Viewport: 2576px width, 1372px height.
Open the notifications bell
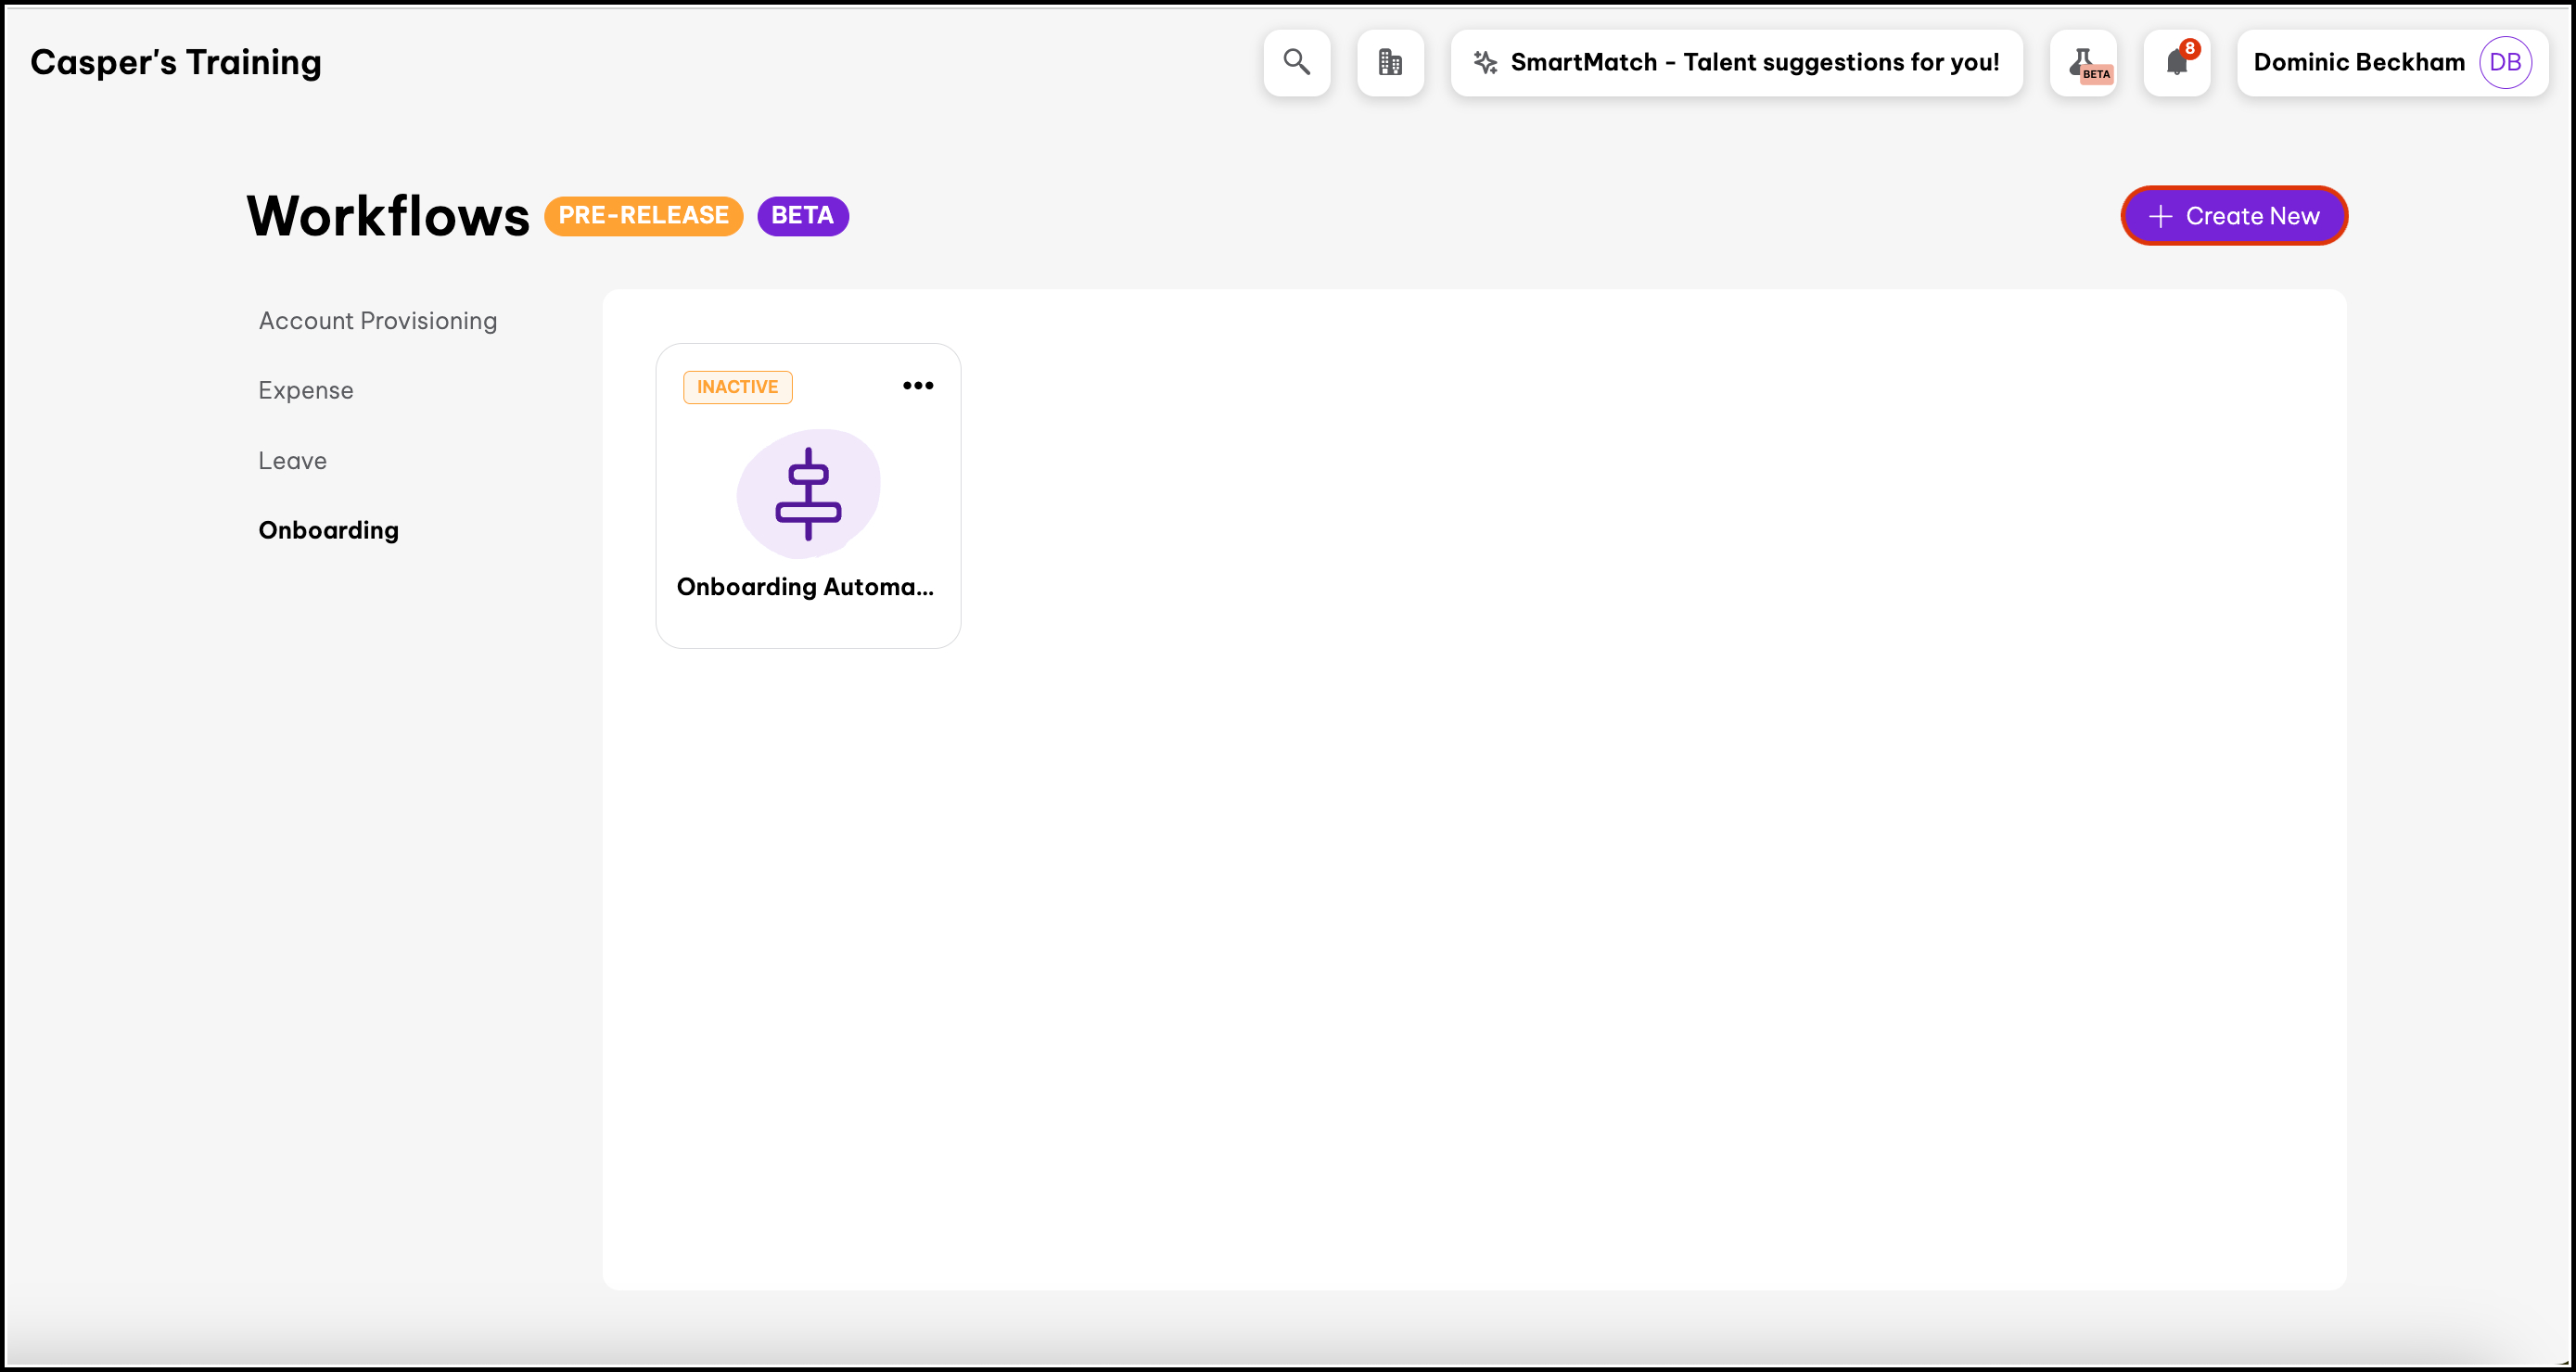click(2177, 62)
